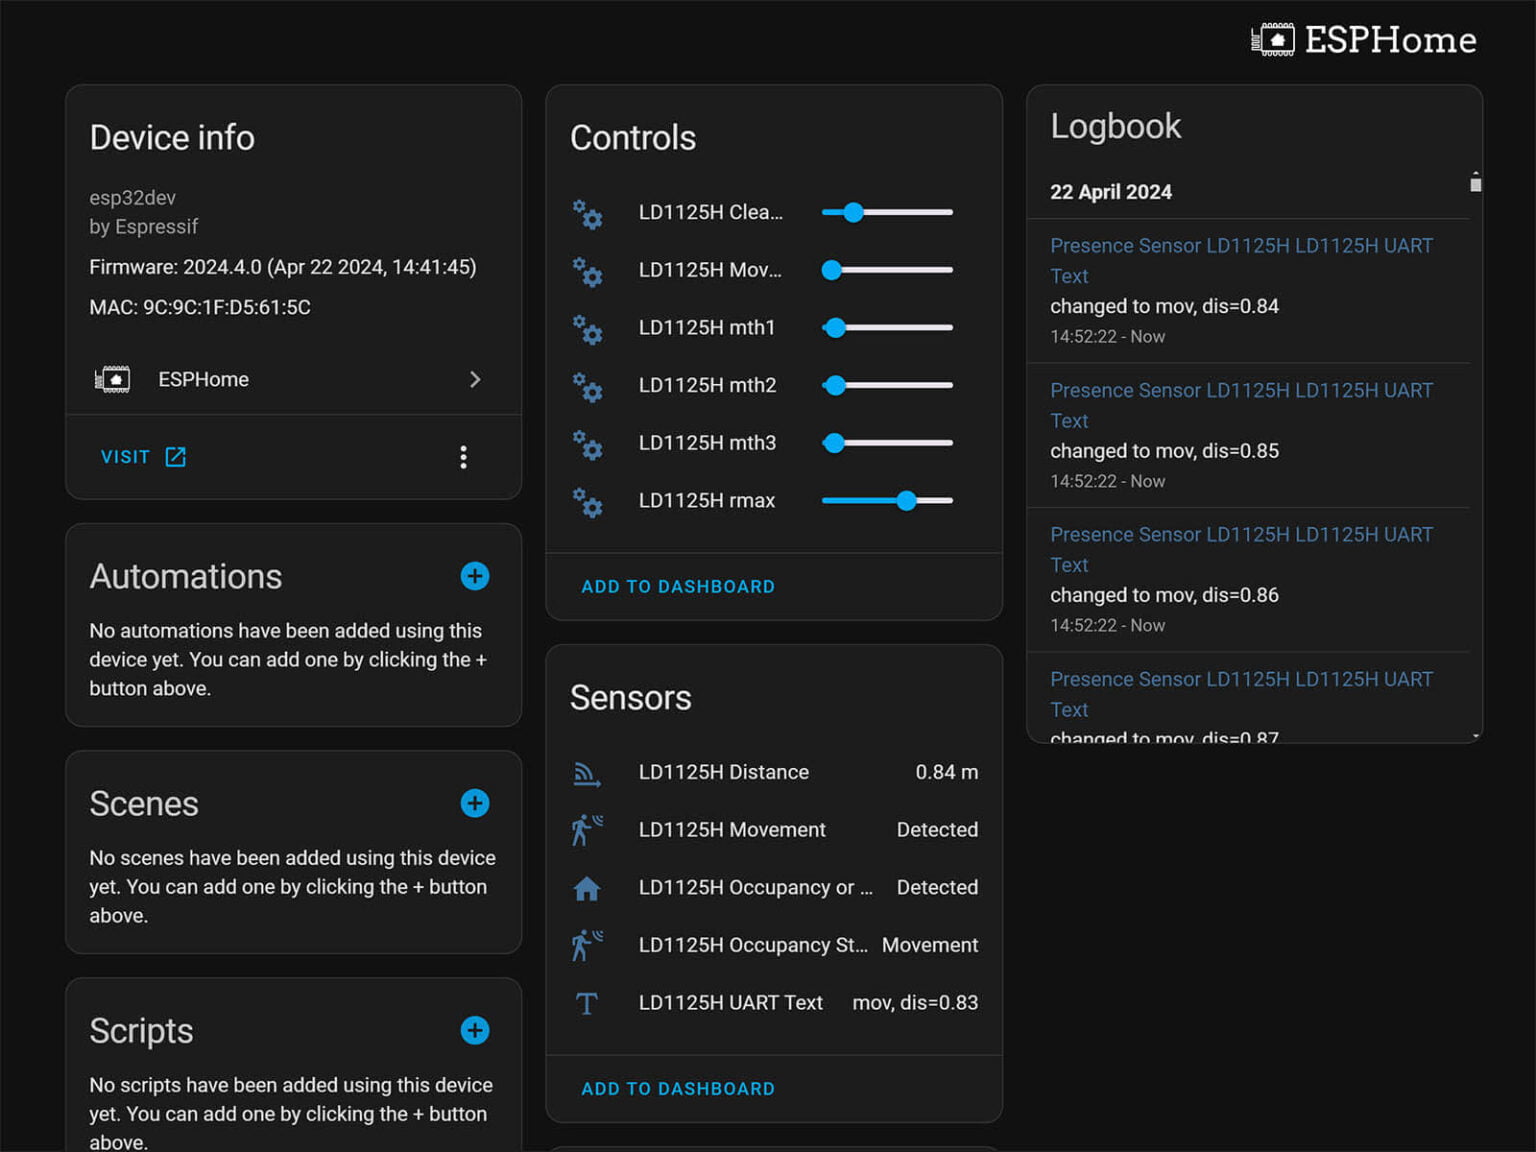Add Controls to dashboard
Viewport: 1536px width, 1152px height.
coord(678,587)
